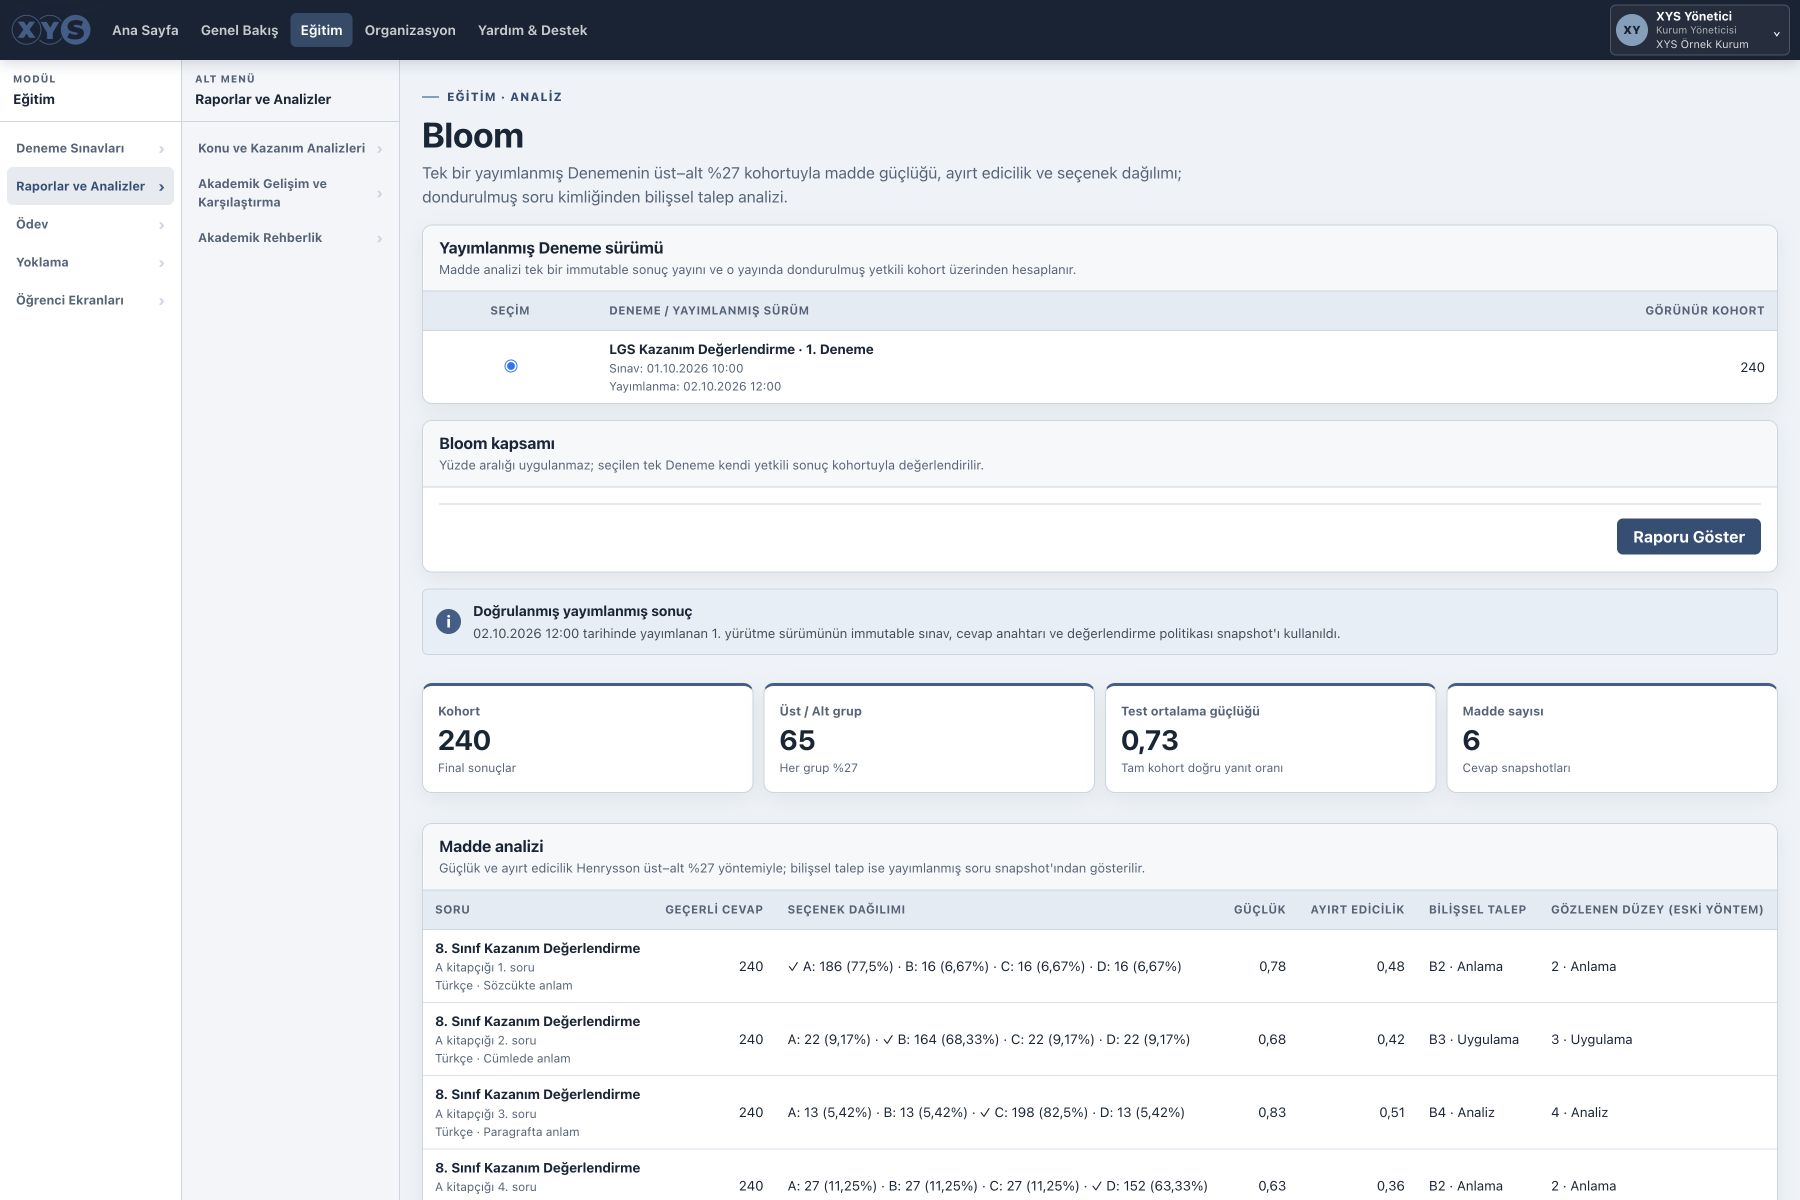Click the XYS logo
Viewport: 1800px width, 1200px height.
[x=51, y=30]
